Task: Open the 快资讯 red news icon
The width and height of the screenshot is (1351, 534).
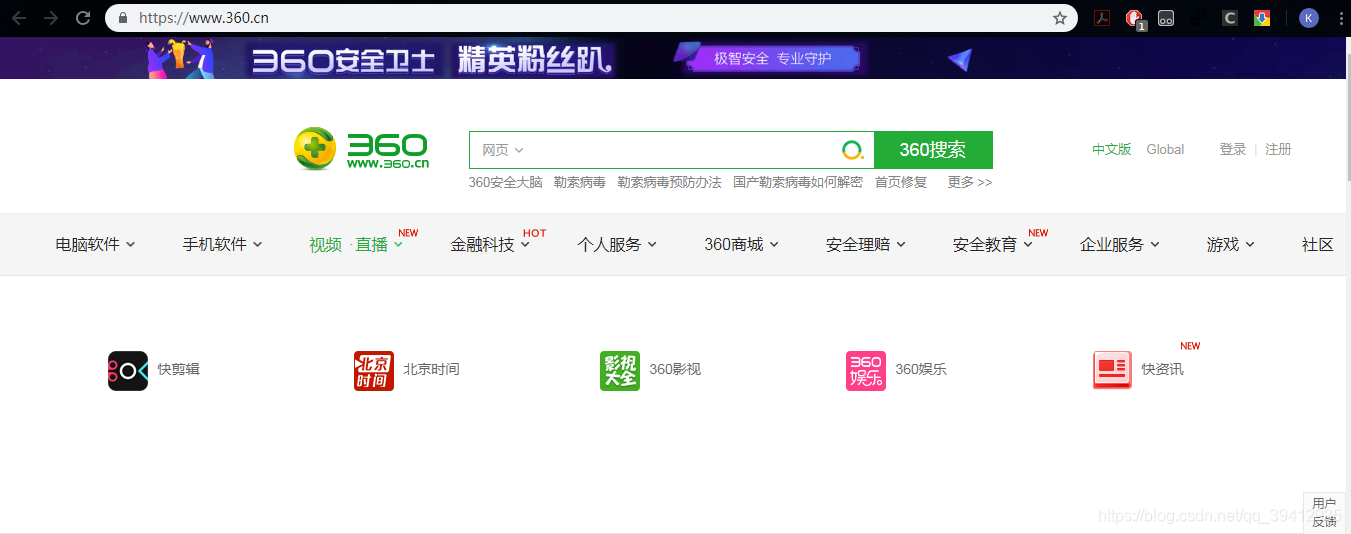Action: [1112, 370]
